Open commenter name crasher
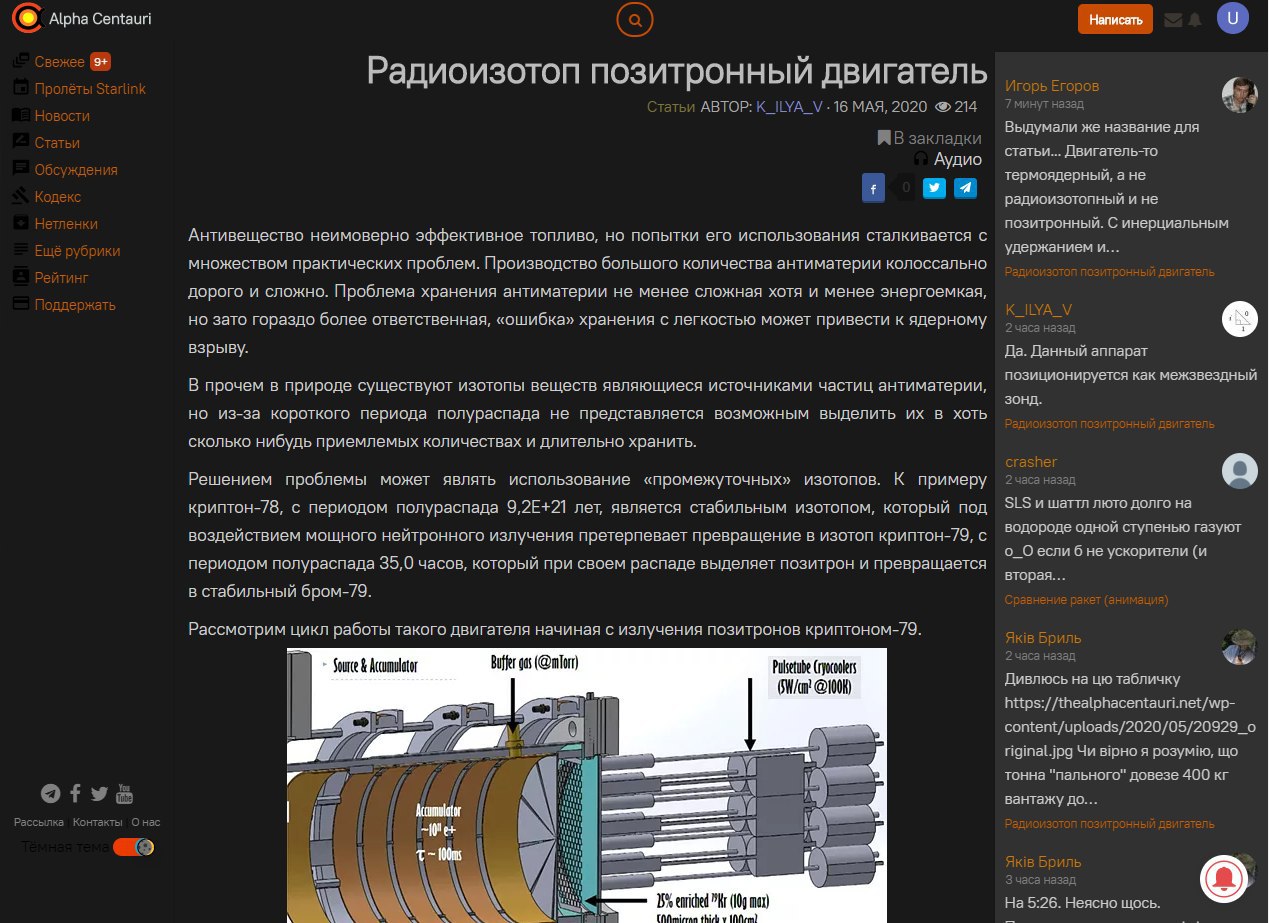1269x923 pixels. (x=1031, y=462)
